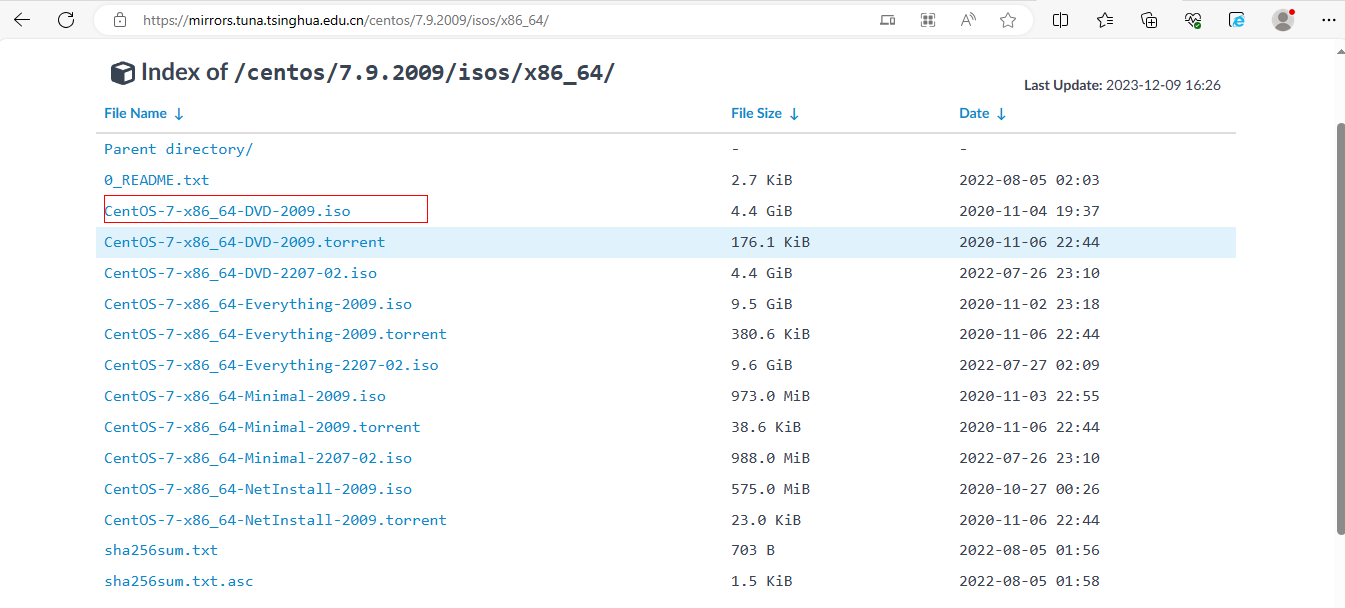This screenshot has height=608, width=1345.
Task: Sort list by File Name
Action: (x=144, y=114)
